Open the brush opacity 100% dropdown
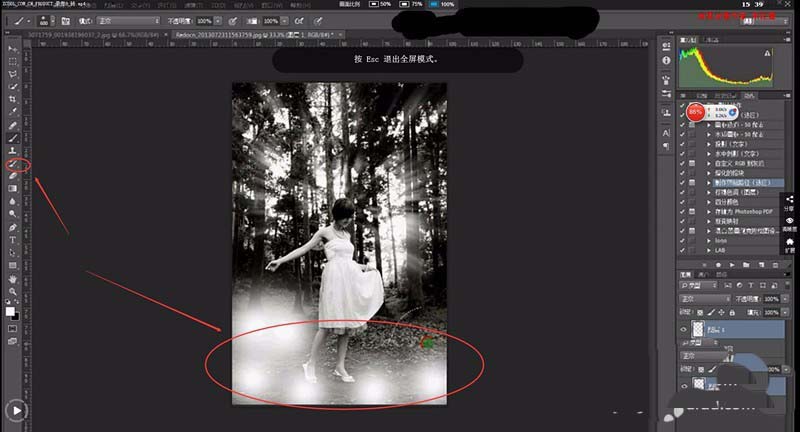Viewport: 800px width, 432px height. tap(218, 20)
